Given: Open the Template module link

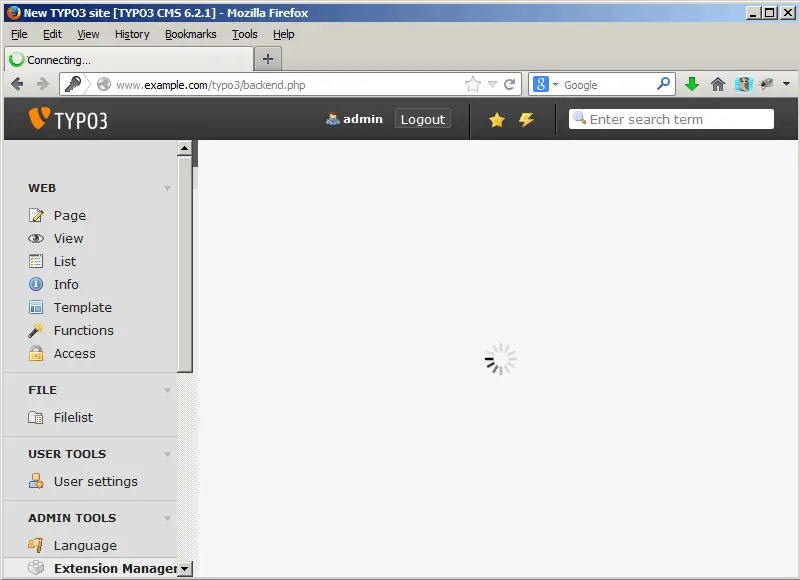Looking at the screenshot, I should pyautogui.click(x=83, y=308).
